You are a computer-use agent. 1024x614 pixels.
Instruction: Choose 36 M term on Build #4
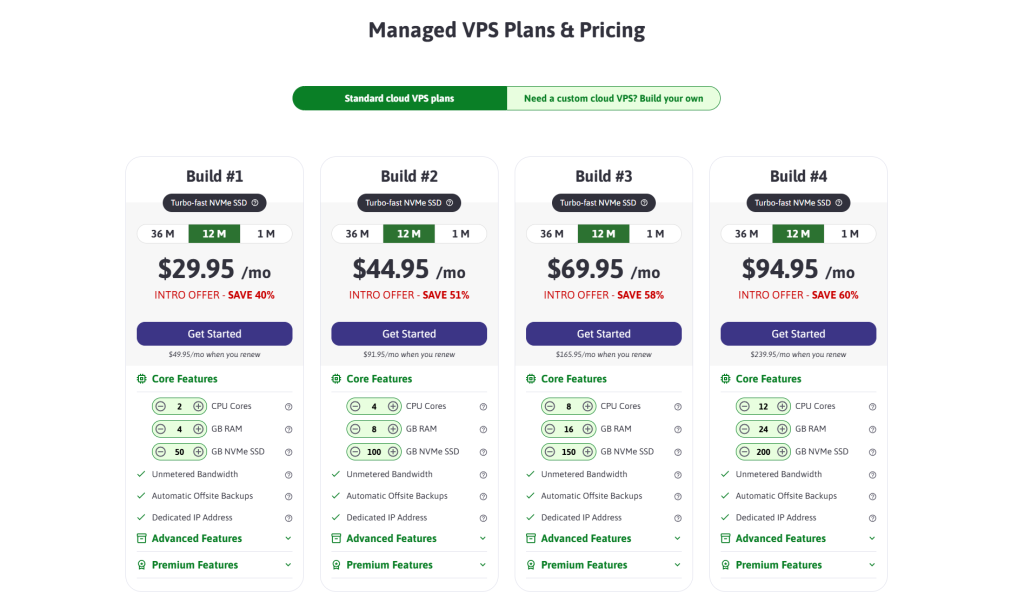(747, 234)
